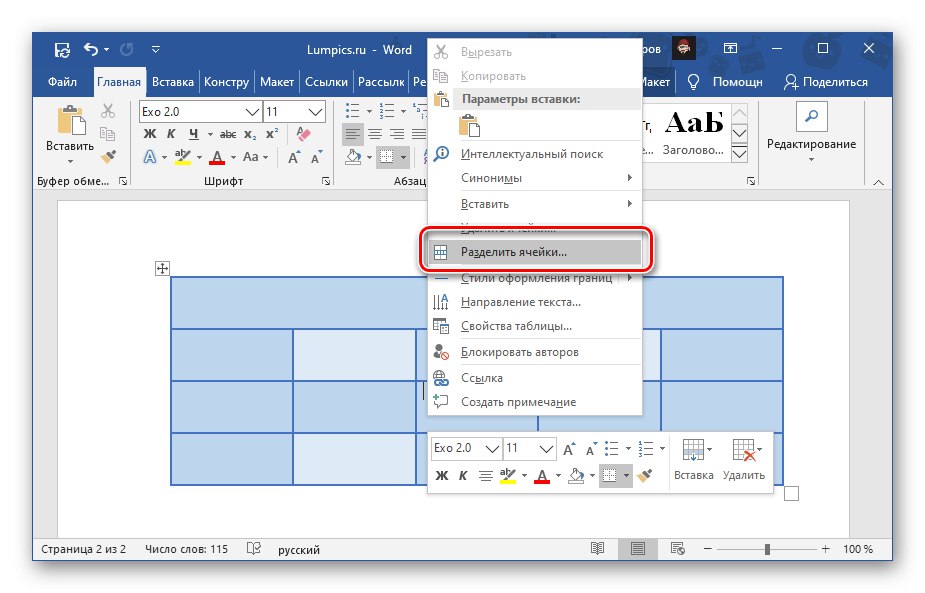Align text right in ribbon
925x593 pixels.
click(397, 135)
